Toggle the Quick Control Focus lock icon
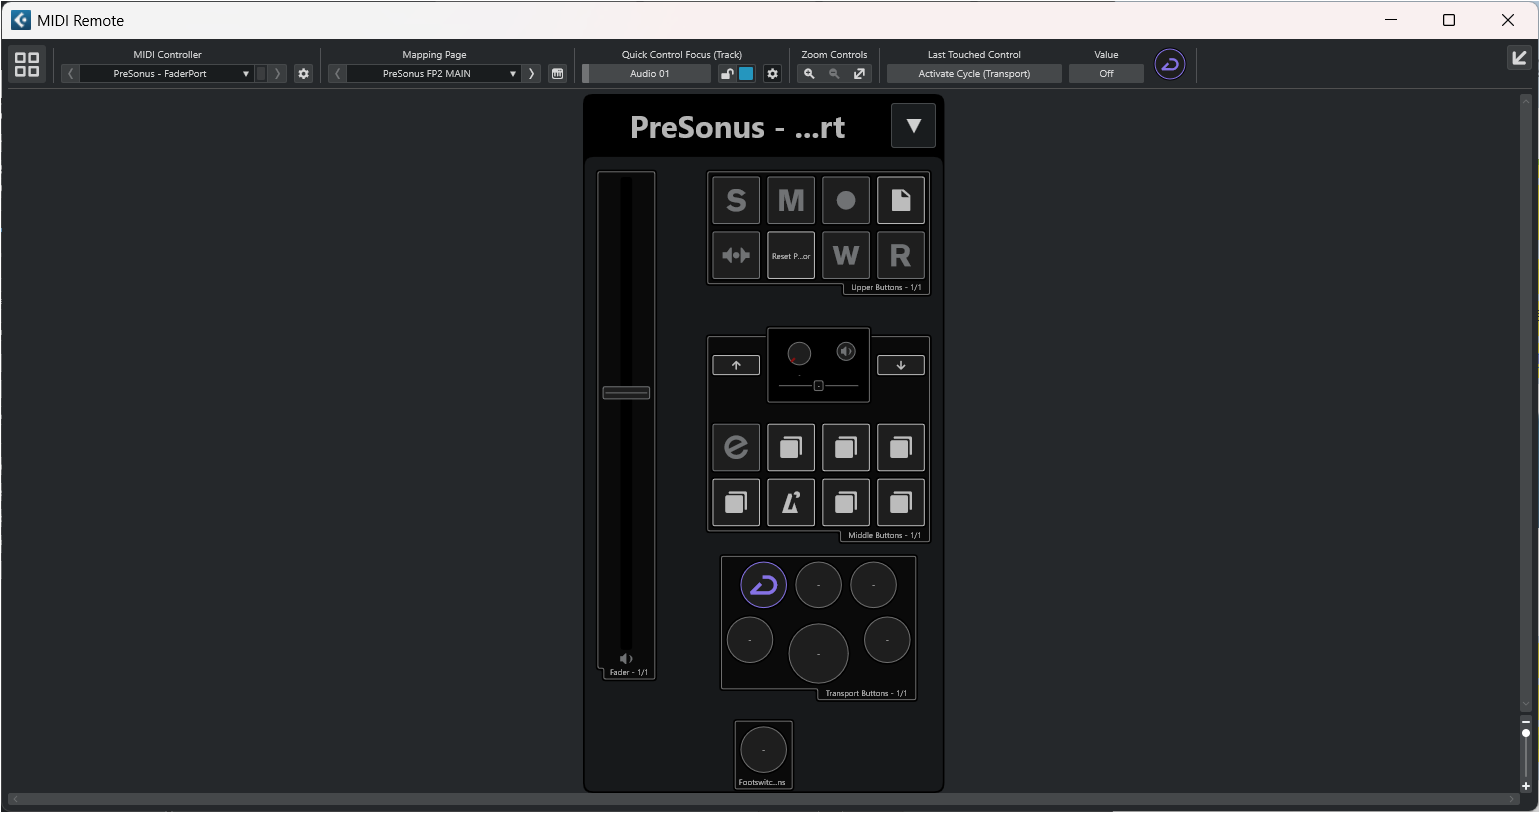The width and height of the screenshot is (1540, 813). [727, 74]
